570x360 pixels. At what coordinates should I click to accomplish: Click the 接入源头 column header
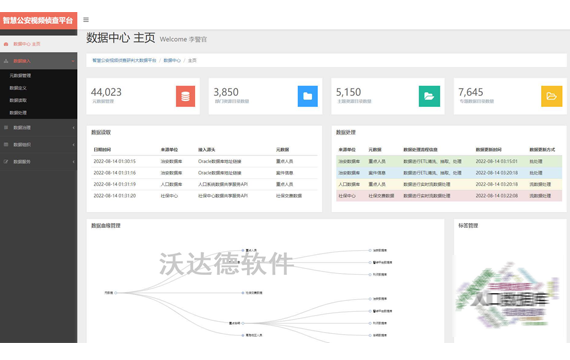coord(206,149)
